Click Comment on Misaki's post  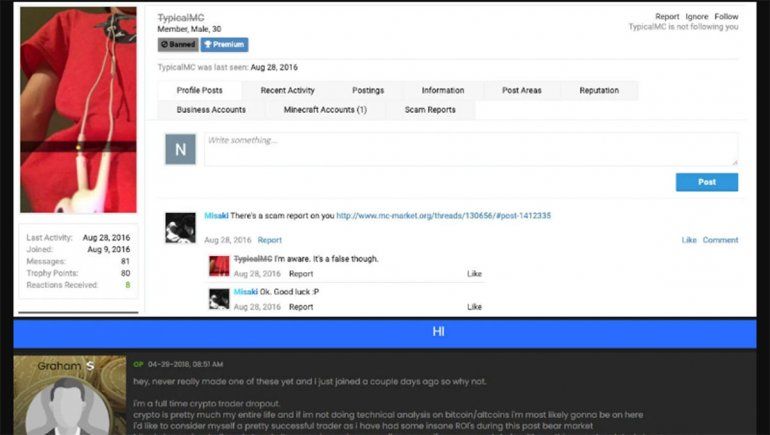(x=720, y=240)
